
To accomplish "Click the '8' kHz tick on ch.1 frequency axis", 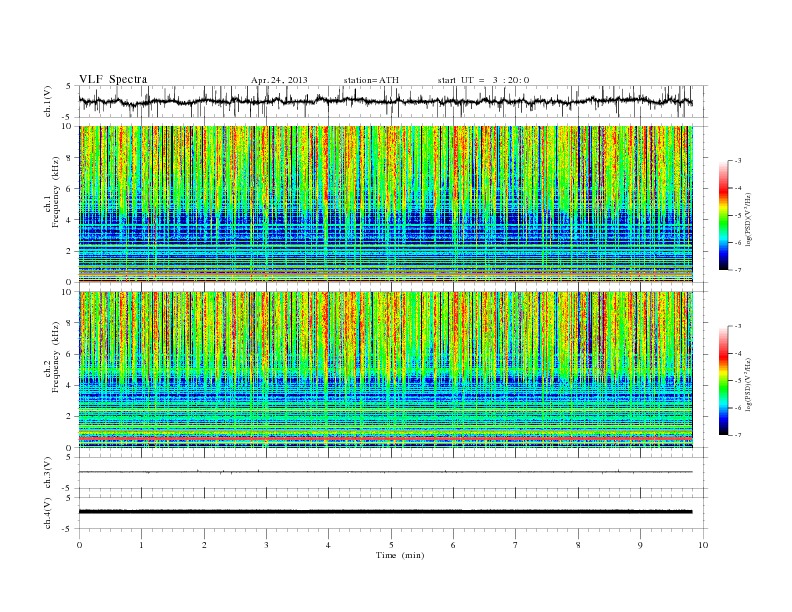I will click(x=69, y=158).
